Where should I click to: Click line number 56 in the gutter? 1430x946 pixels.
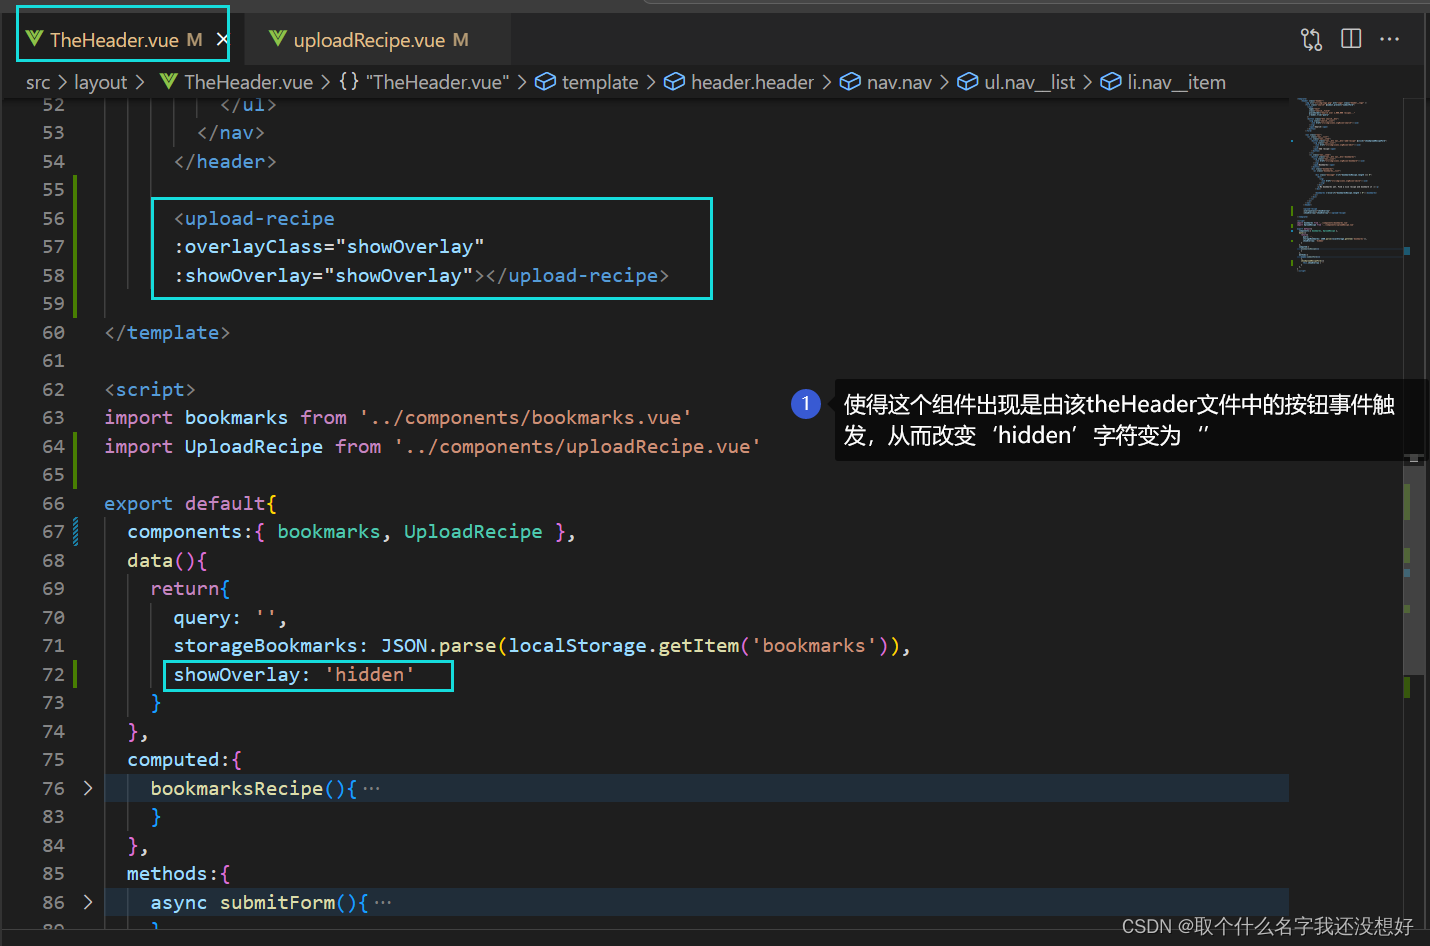(x=53, y=218)
